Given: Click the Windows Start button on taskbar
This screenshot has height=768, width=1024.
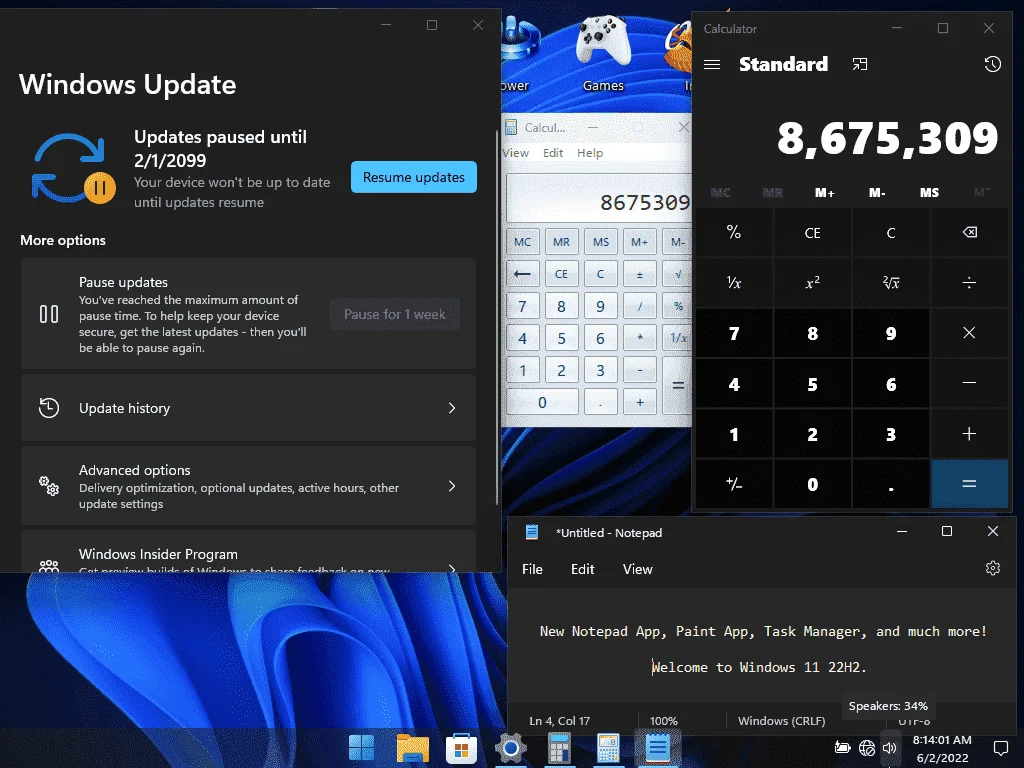Looking at the screenshot, I should click(361, 748).
